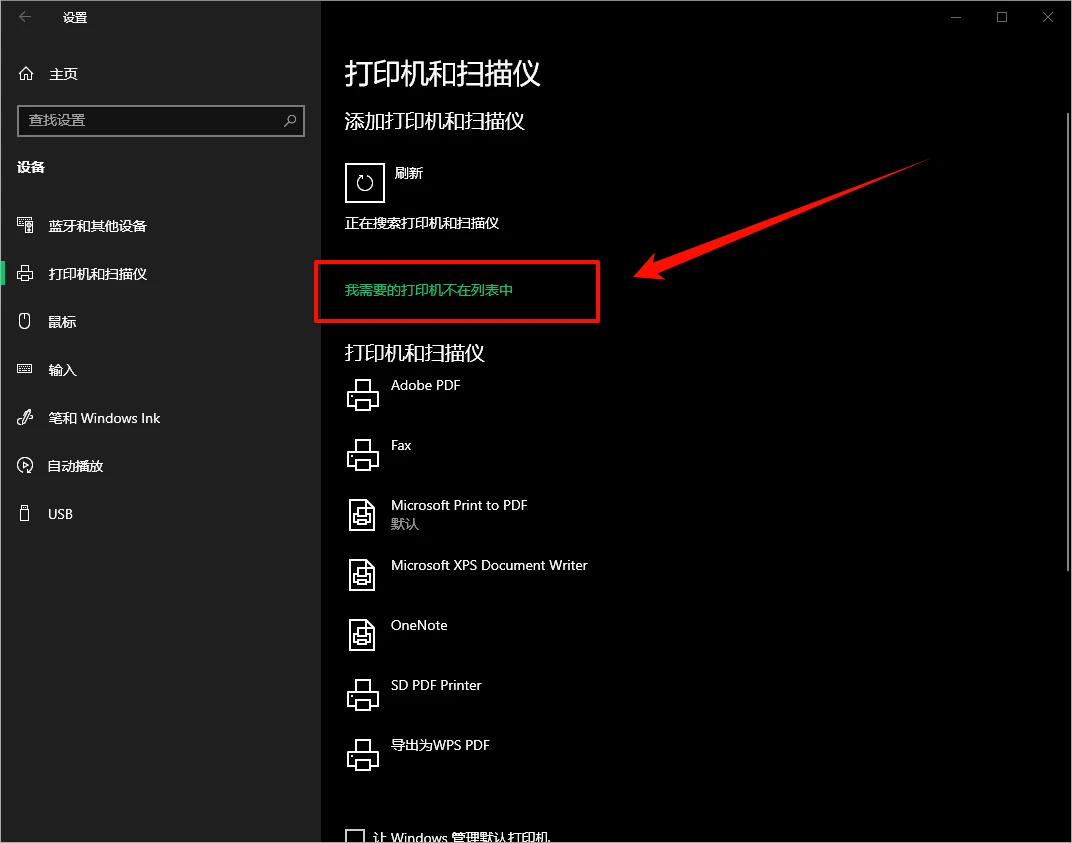The height and width of the screenshot is (843, 1072).
Task: Click the USB icon in the sidebar
Action: click(25, 513)
